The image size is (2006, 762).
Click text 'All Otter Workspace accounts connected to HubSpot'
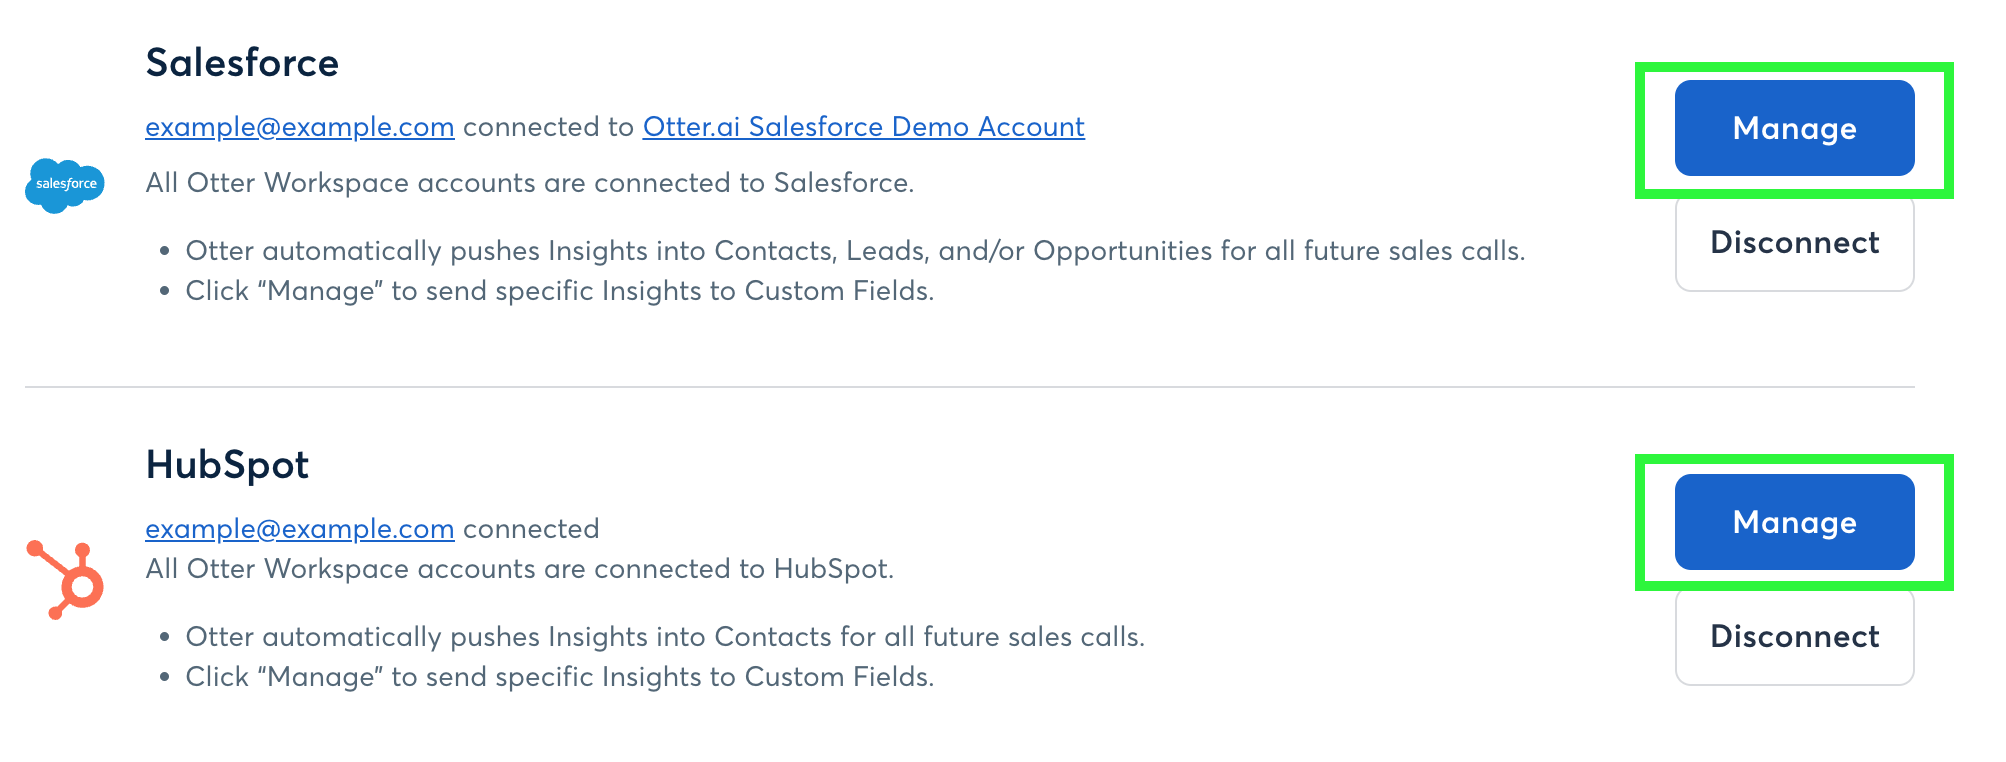tap(520, 569)
